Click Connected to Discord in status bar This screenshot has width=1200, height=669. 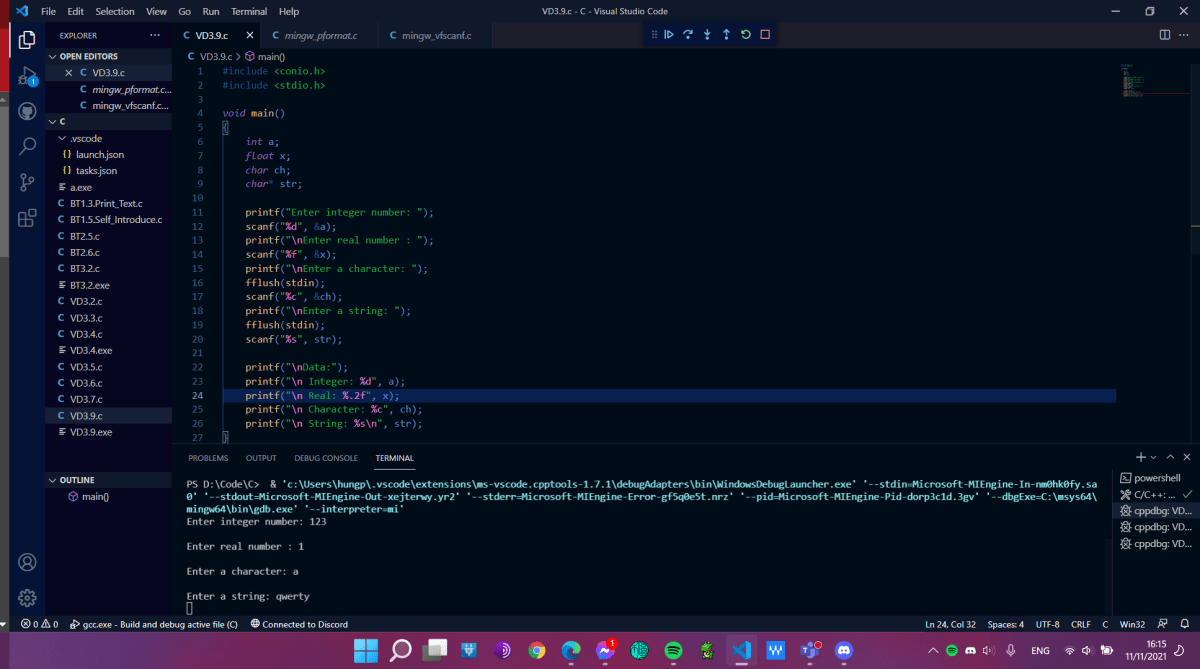(299, 623)
